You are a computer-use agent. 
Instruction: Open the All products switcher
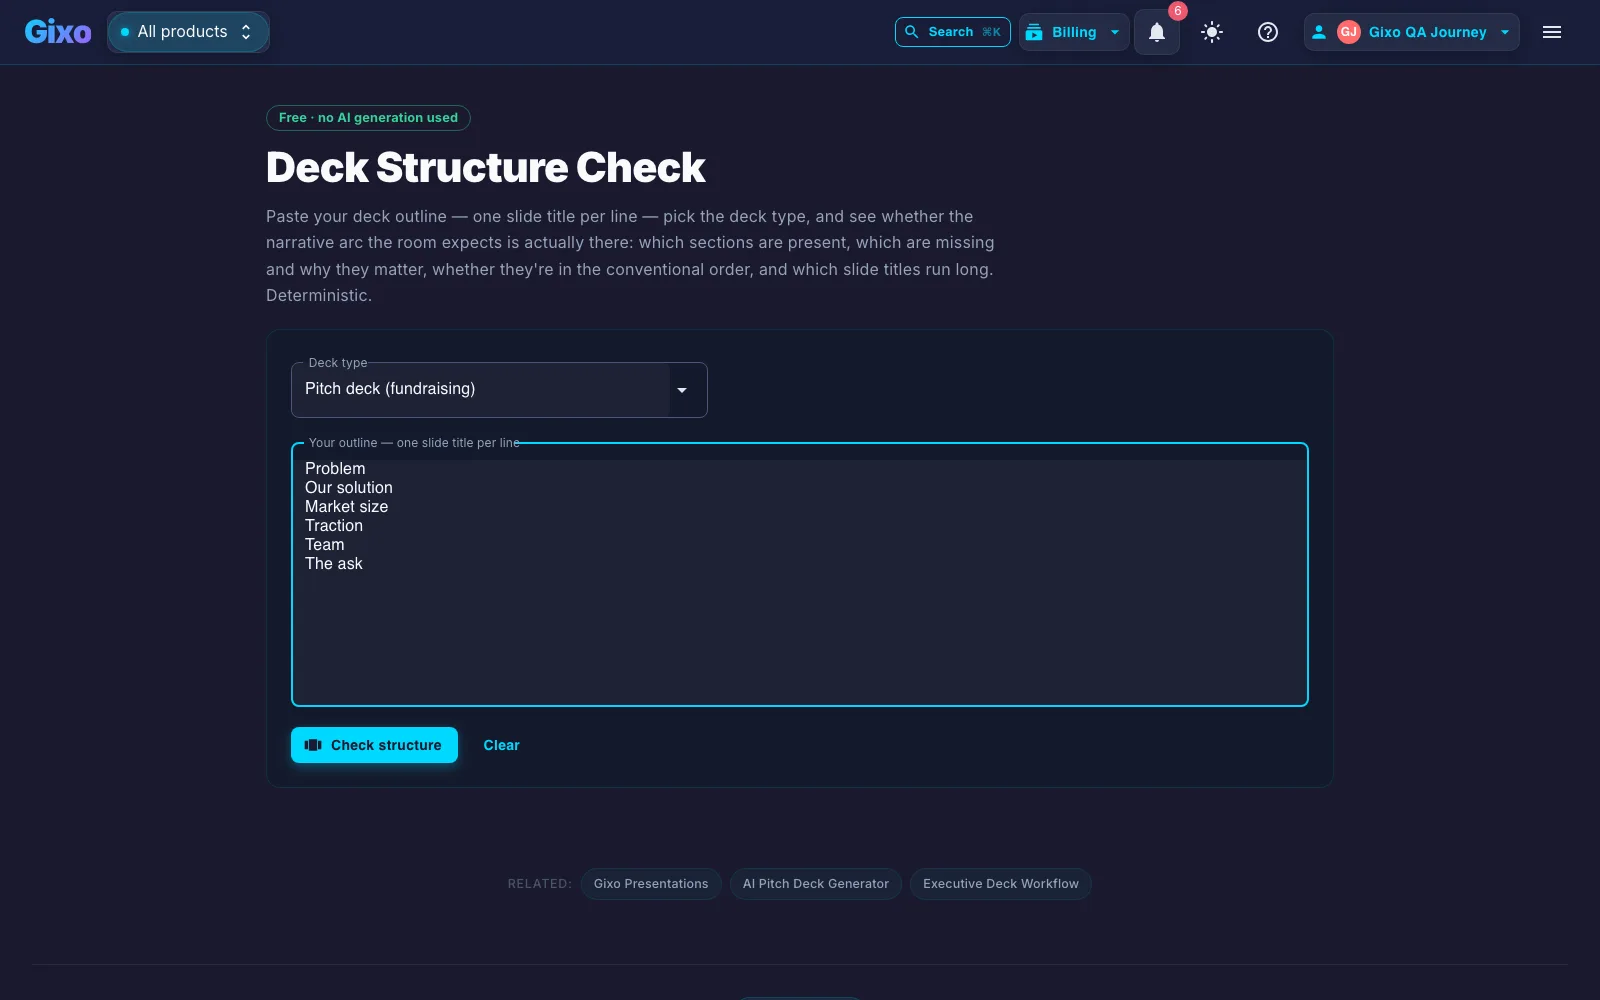click(188, 32)
